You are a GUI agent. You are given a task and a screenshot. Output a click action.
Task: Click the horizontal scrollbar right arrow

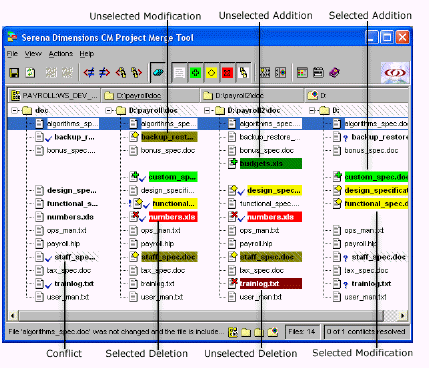(x=403, y=315)
